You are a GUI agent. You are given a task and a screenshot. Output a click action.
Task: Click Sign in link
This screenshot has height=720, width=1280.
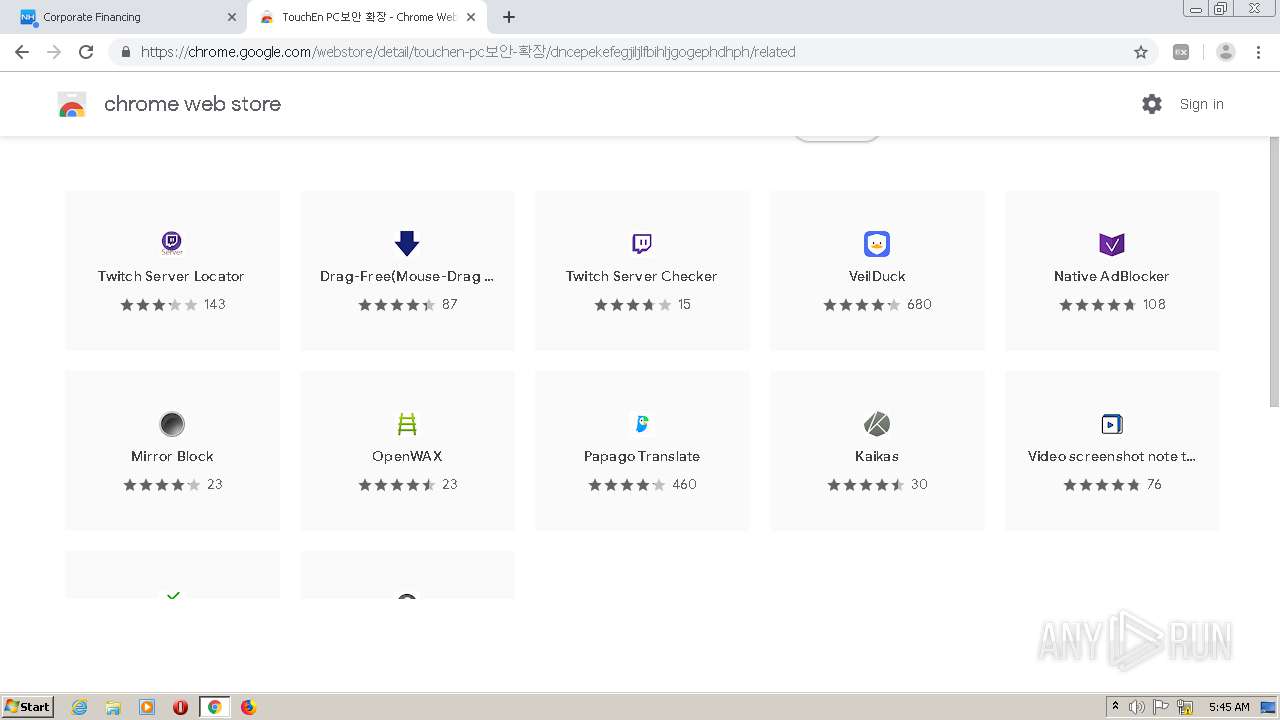[1201, 104]
